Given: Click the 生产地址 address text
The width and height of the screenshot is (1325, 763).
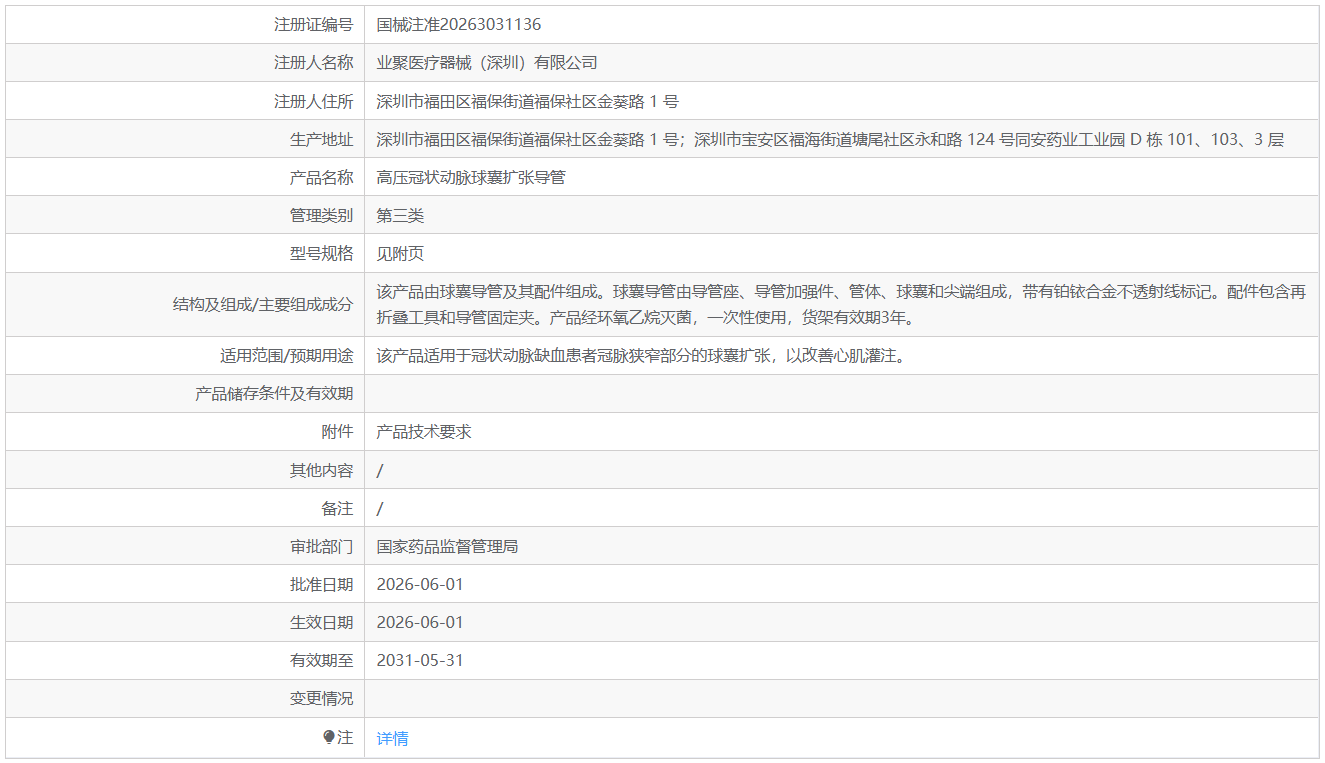Looking at the screenshot, I should click(830, 139).
